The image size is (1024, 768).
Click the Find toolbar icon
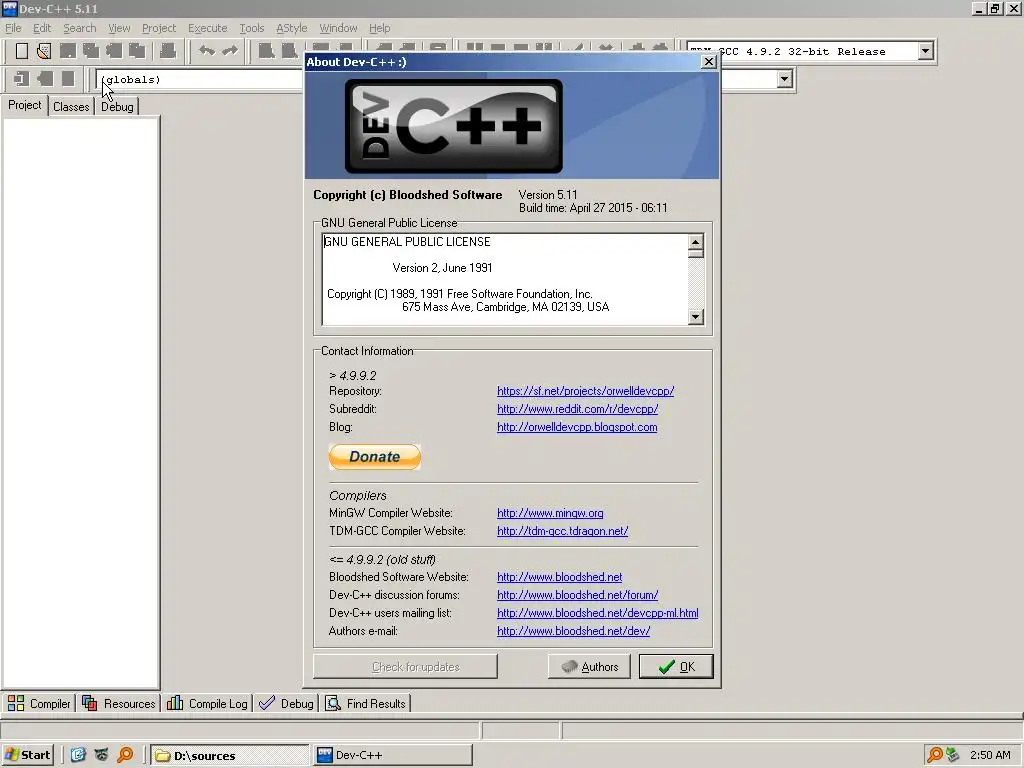pyautogui.click(x=266, y=51)
